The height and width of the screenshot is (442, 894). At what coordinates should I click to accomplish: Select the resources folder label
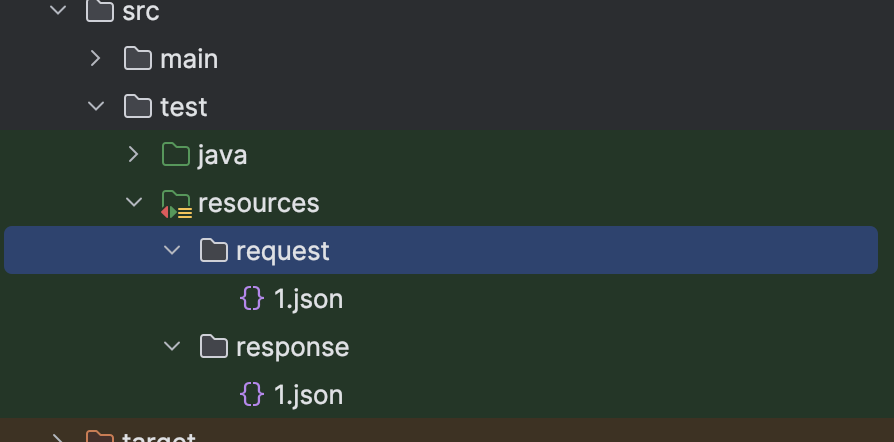(x=258, y=203)
